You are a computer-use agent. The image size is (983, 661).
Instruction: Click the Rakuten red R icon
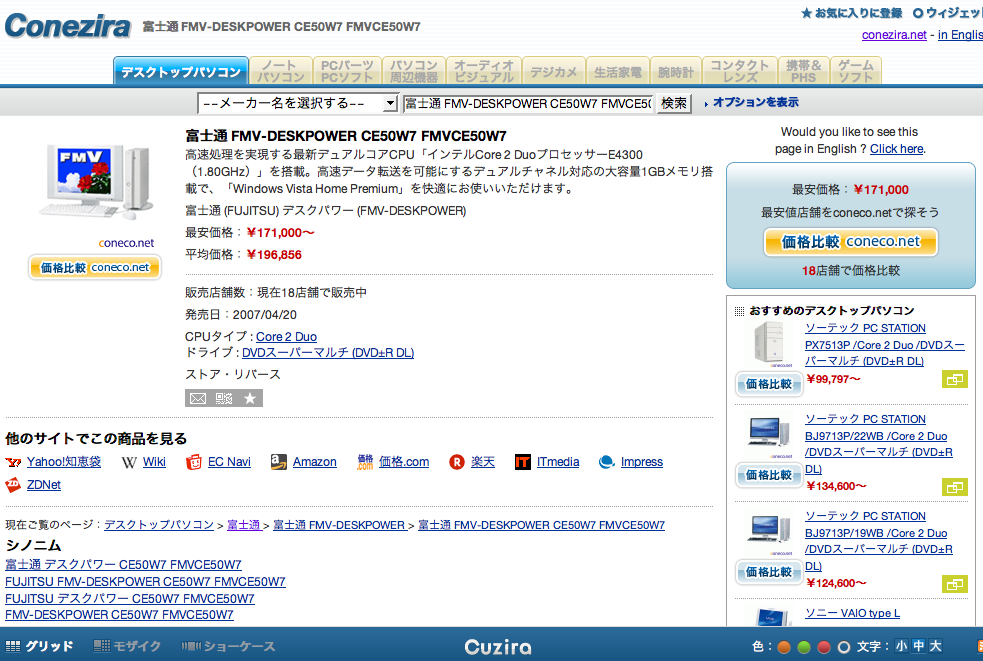(x=457, y=462)
